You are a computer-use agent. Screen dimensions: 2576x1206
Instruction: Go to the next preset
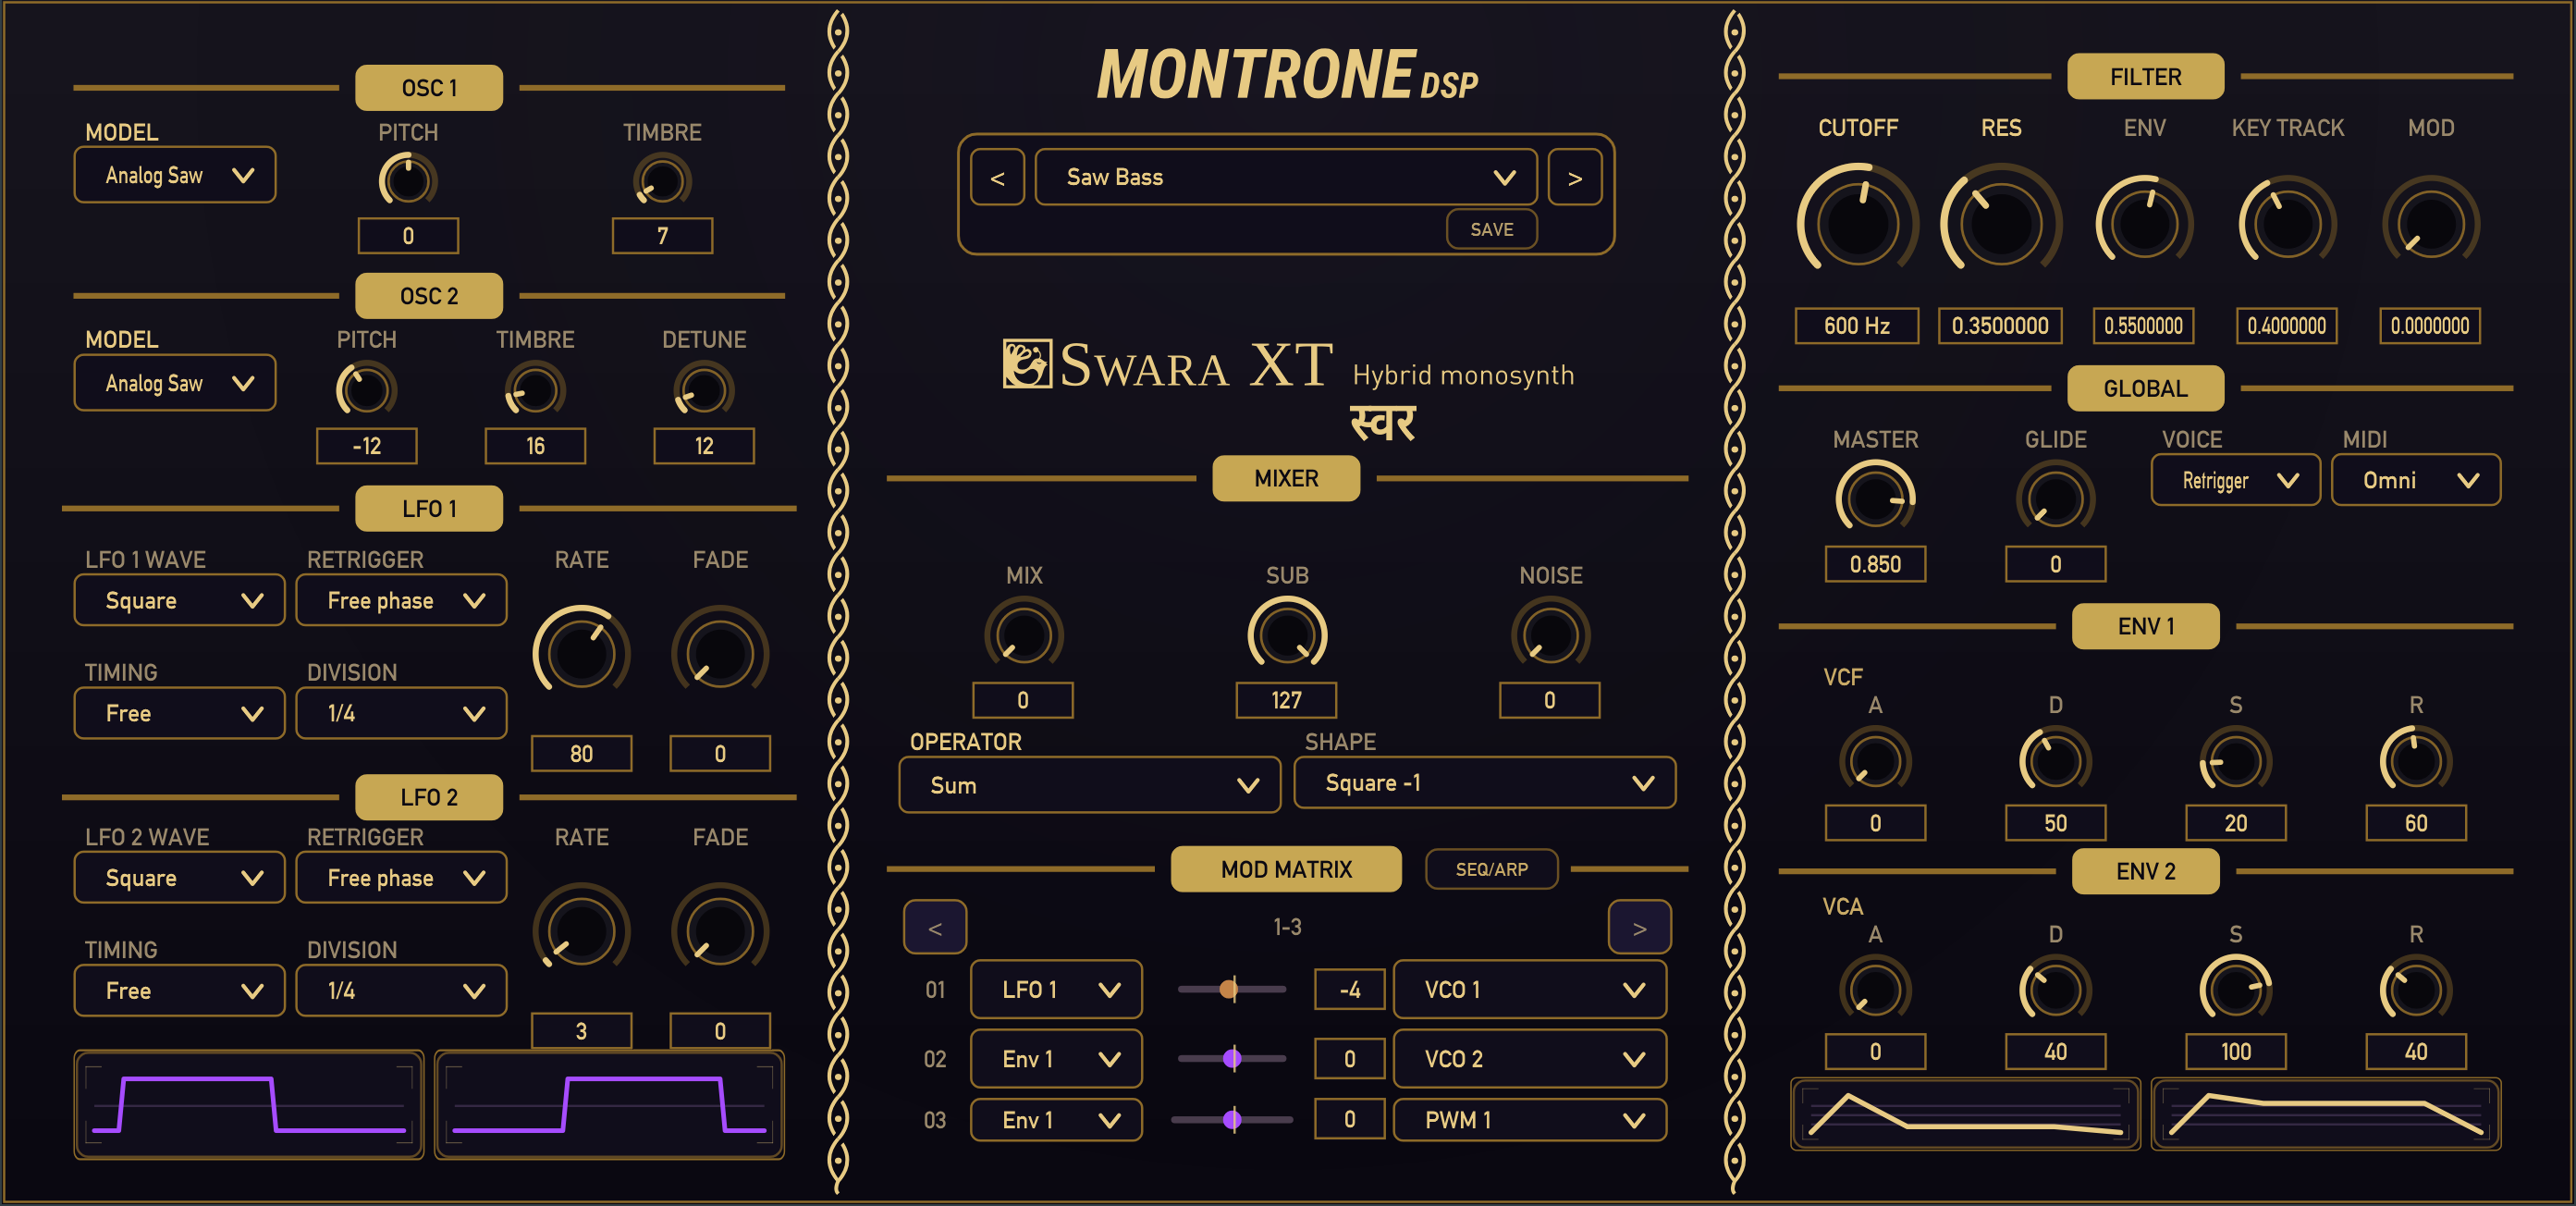(x=1575, y=177)
